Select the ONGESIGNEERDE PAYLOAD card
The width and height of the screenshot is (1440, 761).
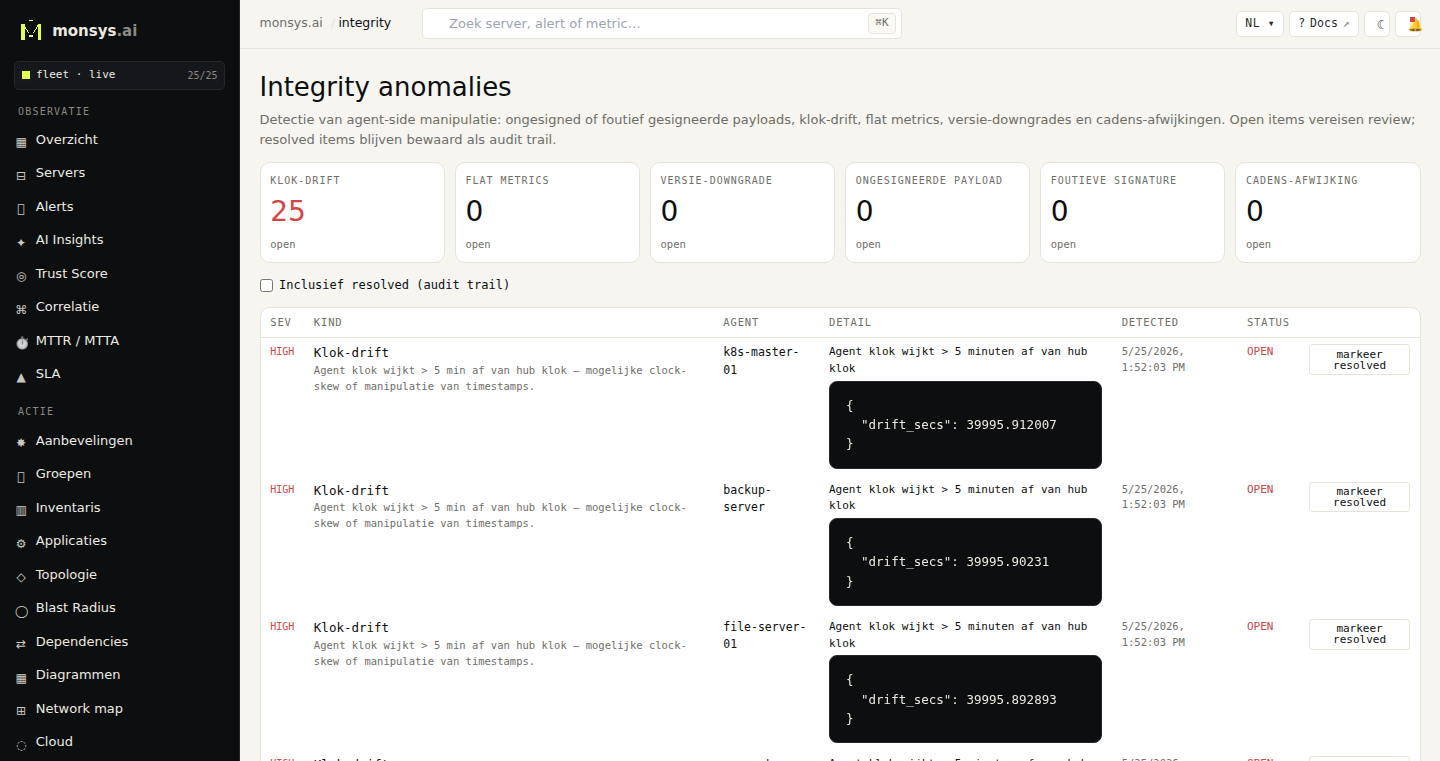click(x=937, y=212)
